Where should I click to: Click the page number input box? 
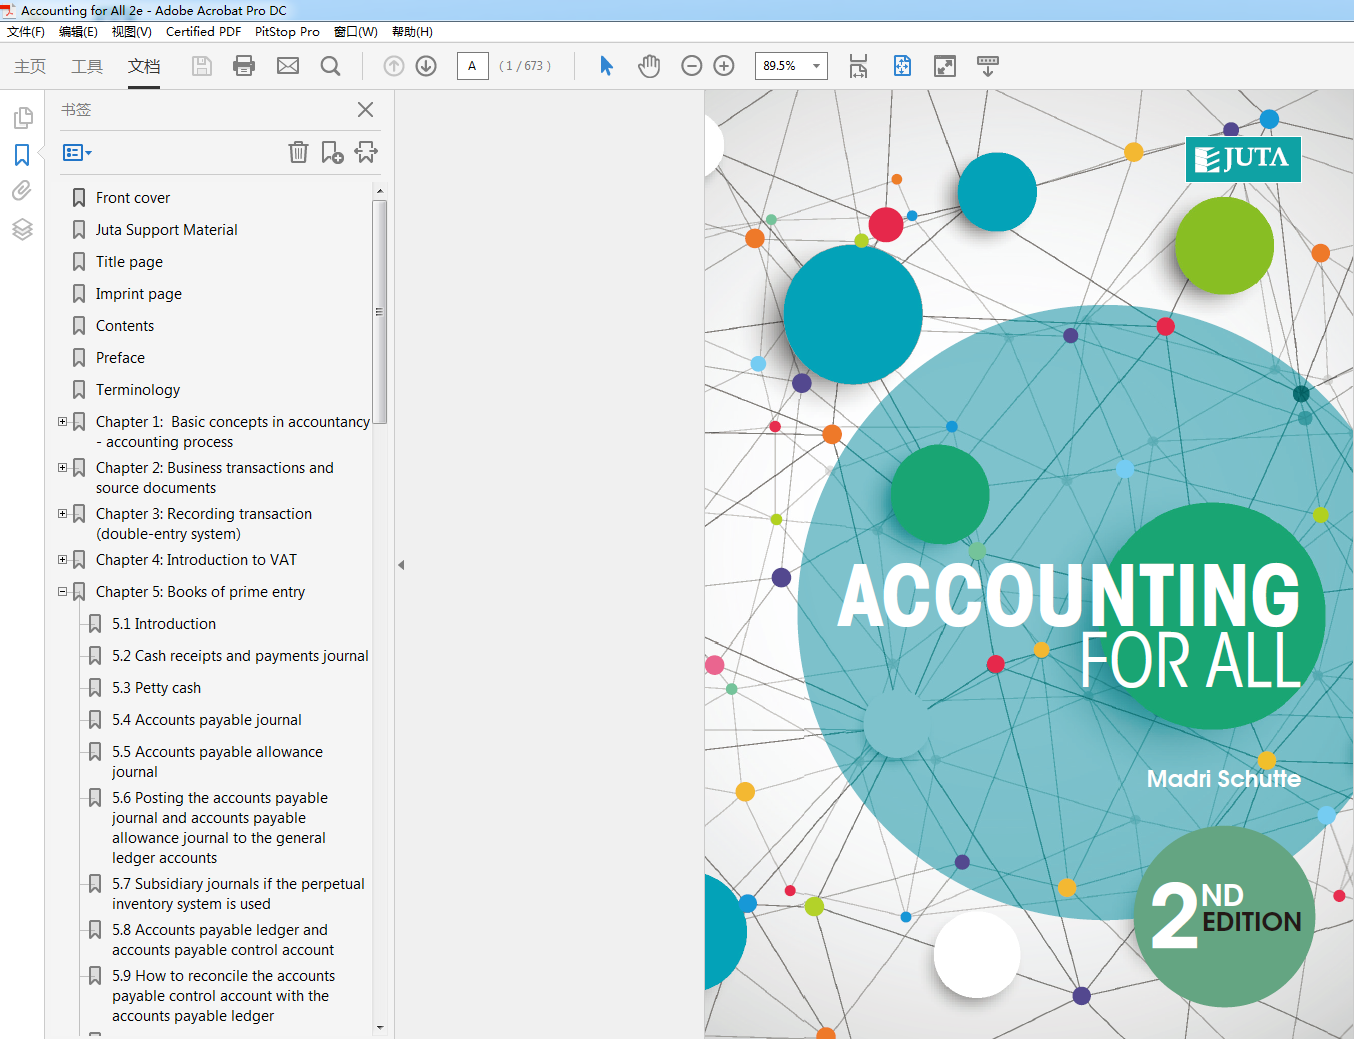pos(472,66)
